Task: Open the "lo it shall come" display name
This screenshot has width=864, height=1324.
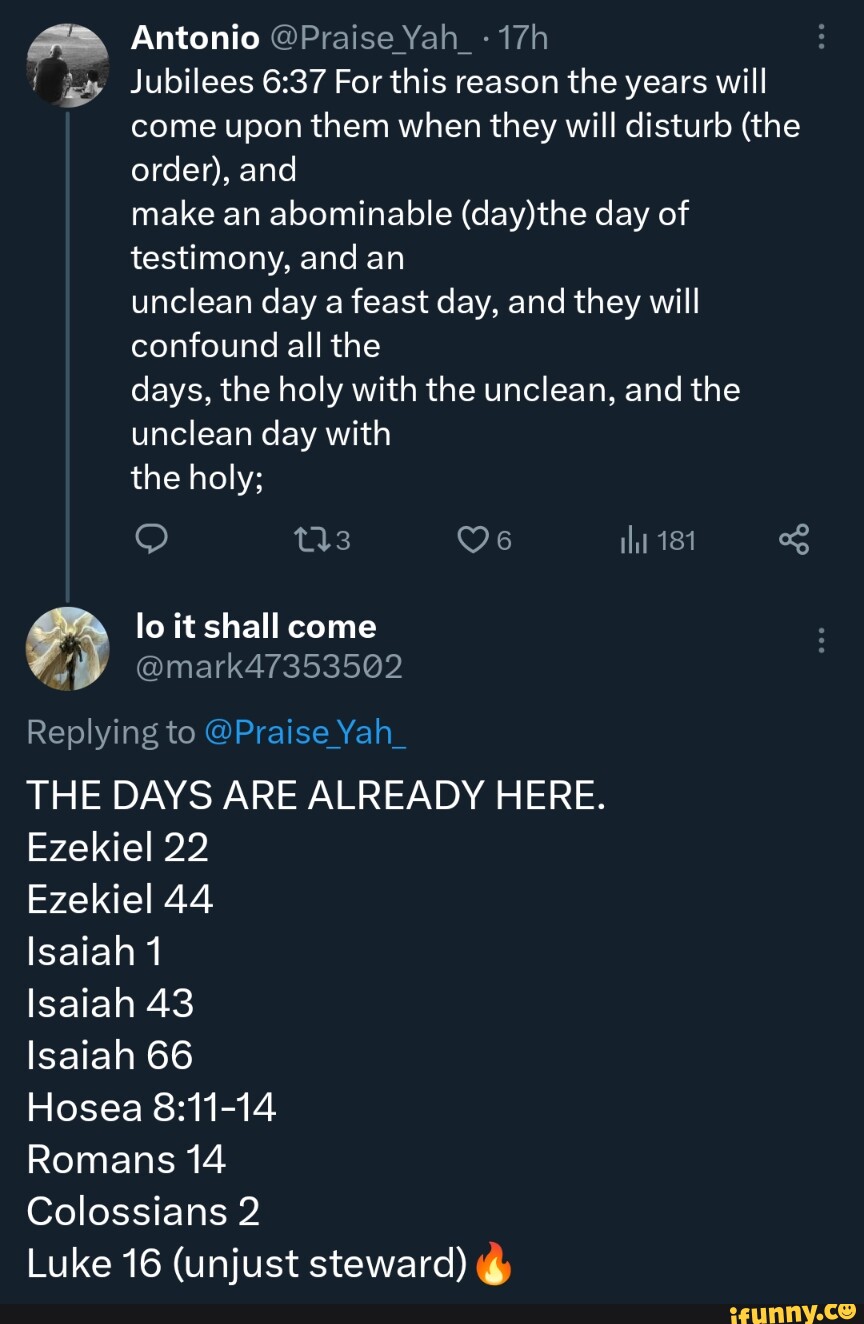Action: coord(255,626)
